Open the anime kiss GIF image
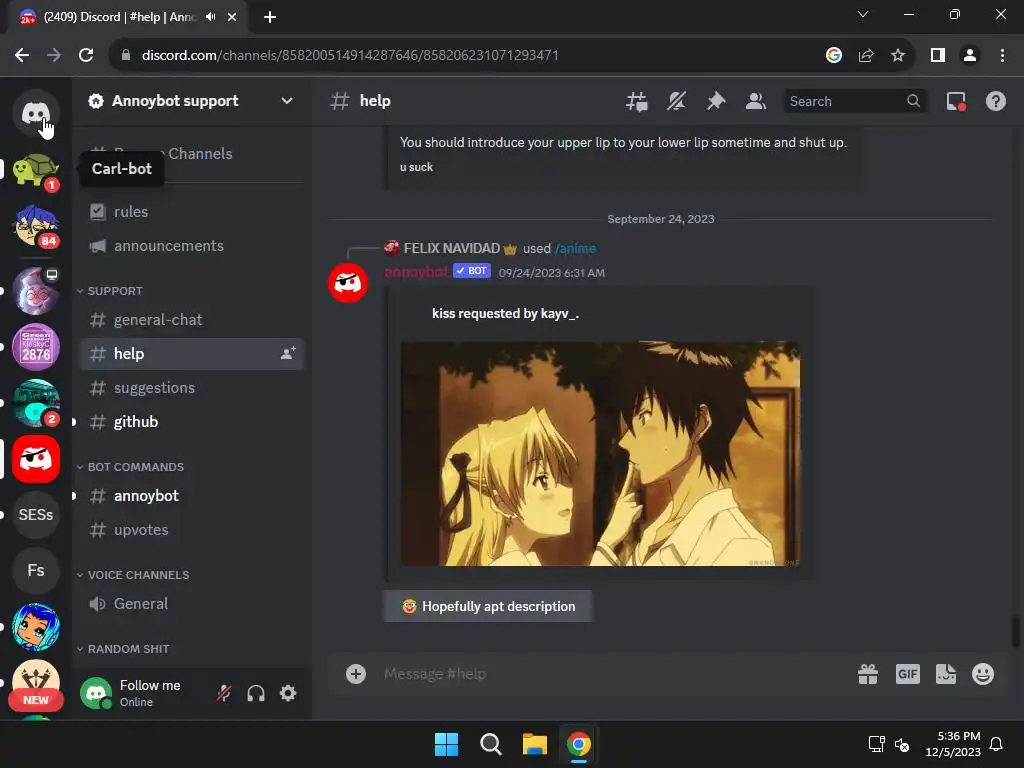This screenshot has width=1024, height=768. (x=600, y=454)
